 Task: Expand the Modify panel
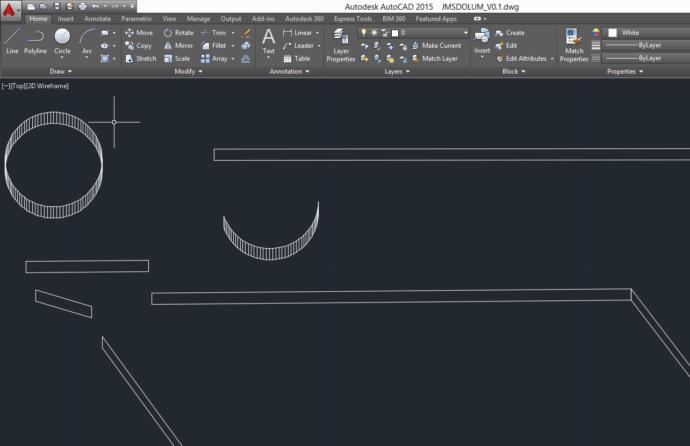188,71
